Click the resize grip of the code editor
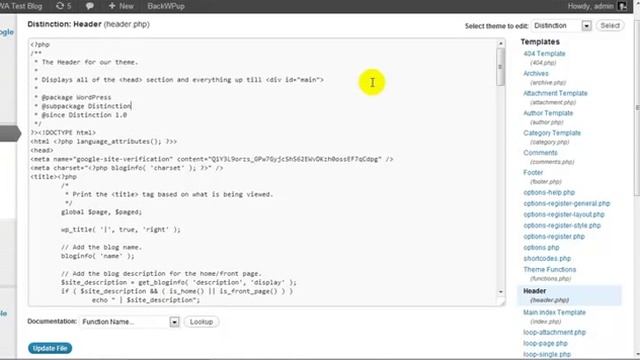The height and width of the screenshot is (360, 640). click(x=501, y=302)
